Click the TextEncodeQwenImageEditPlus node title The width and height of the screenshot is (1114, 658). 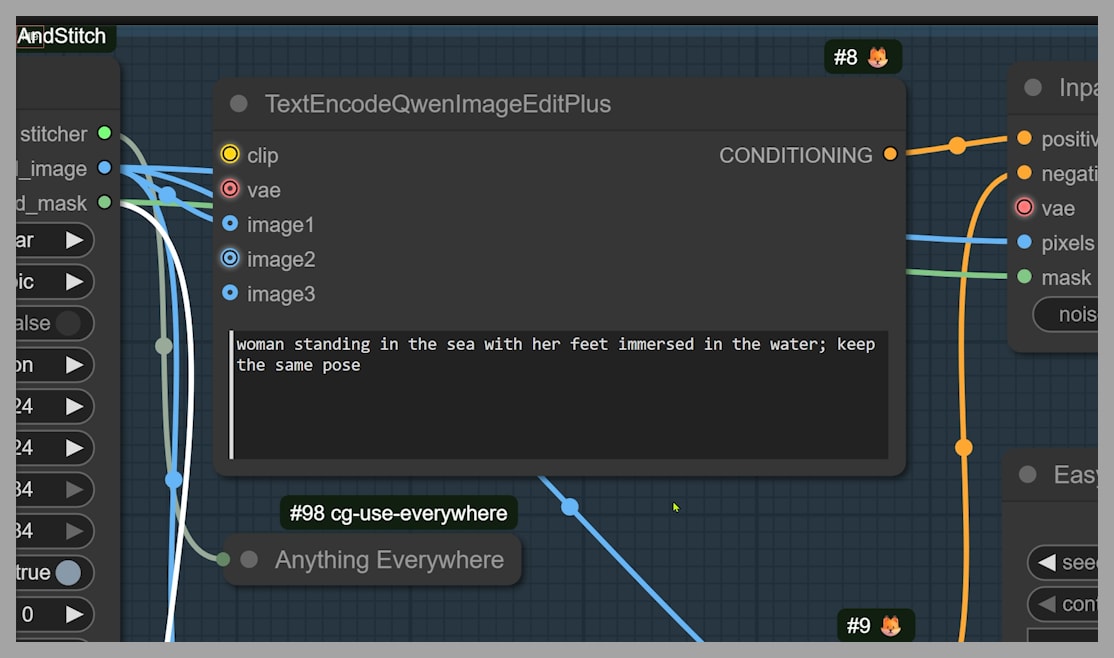tap(437, 104)
